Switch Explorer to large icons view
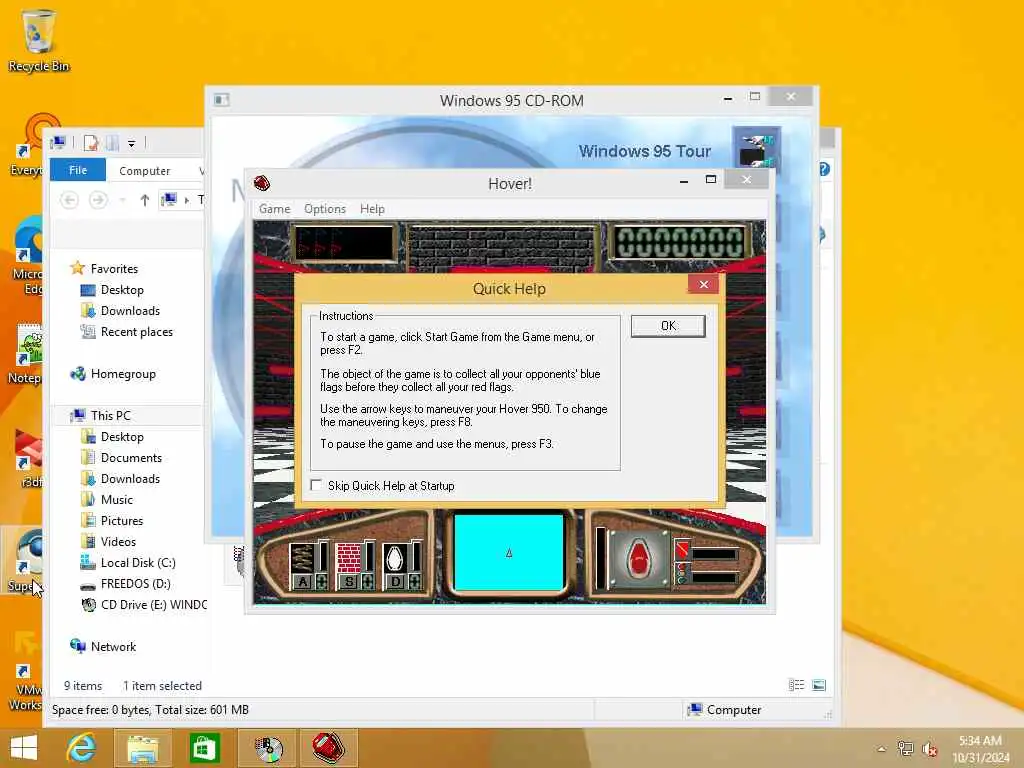This screenshot has height=768, width=1024. coord(819,685)
